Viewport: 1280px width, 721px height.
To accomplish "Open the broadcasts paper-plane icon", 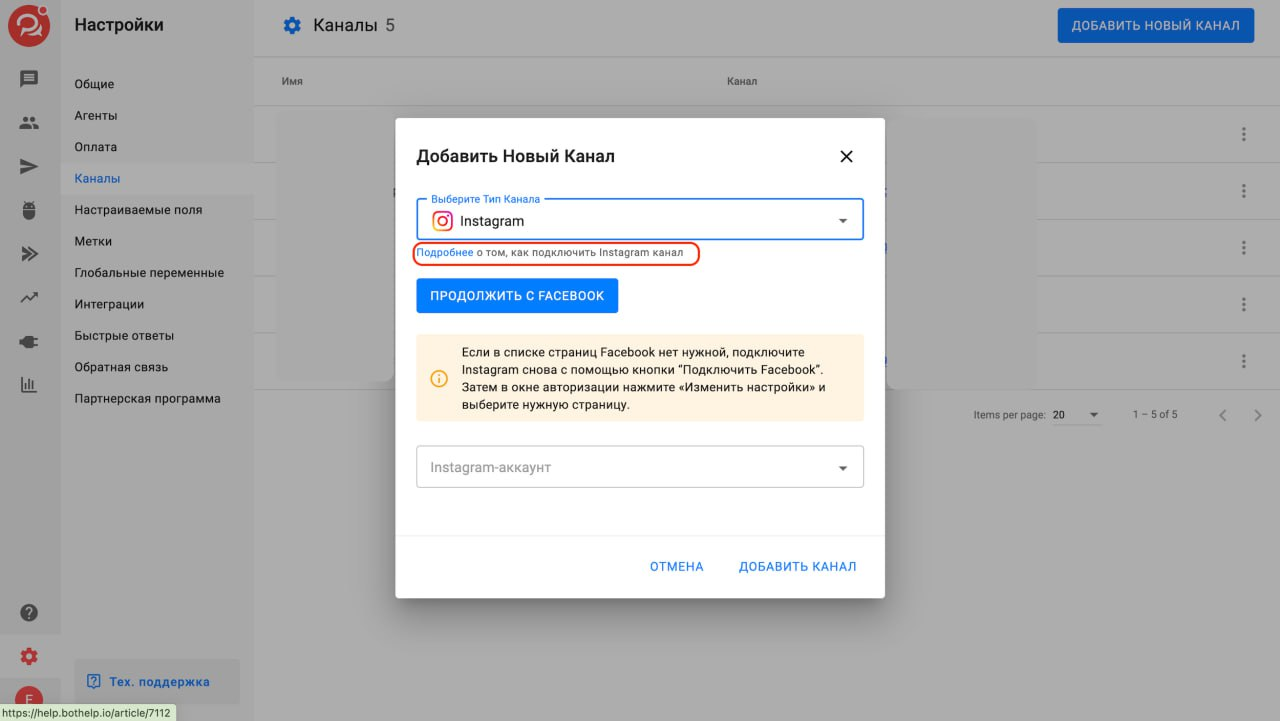I will pos(29,167).
